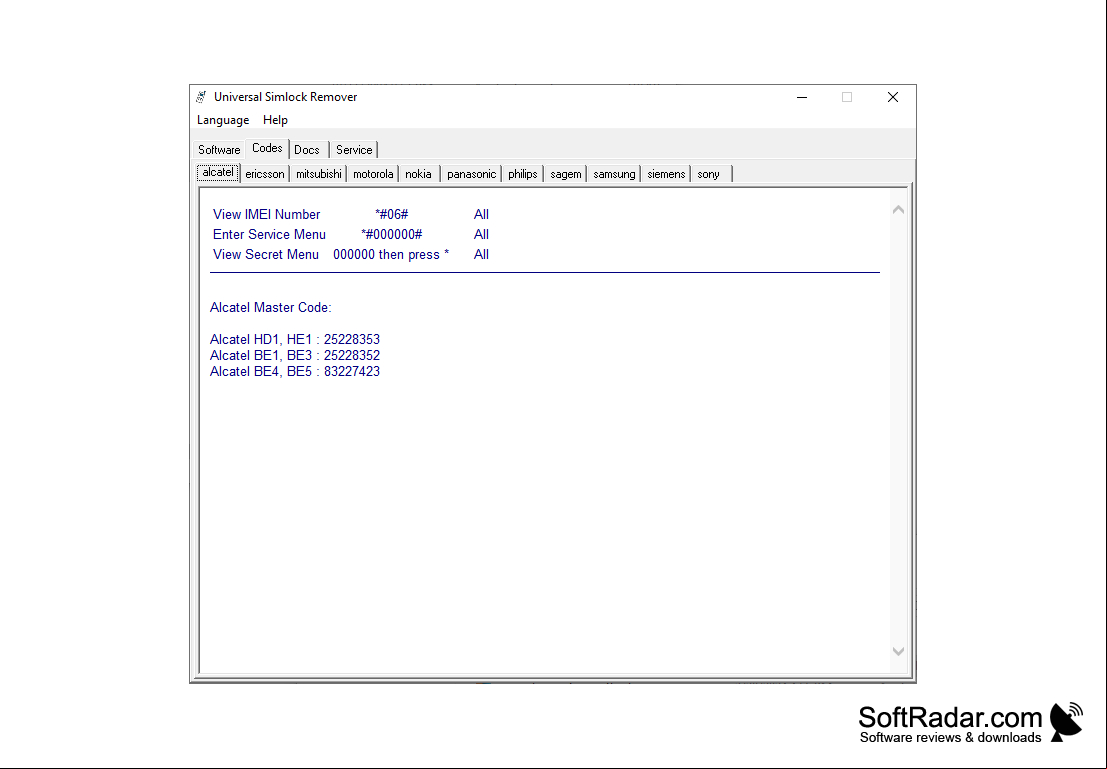
Task: Click the "Alcatel HD1, HE1 : 25228353" line
Action: pos(294,340)
